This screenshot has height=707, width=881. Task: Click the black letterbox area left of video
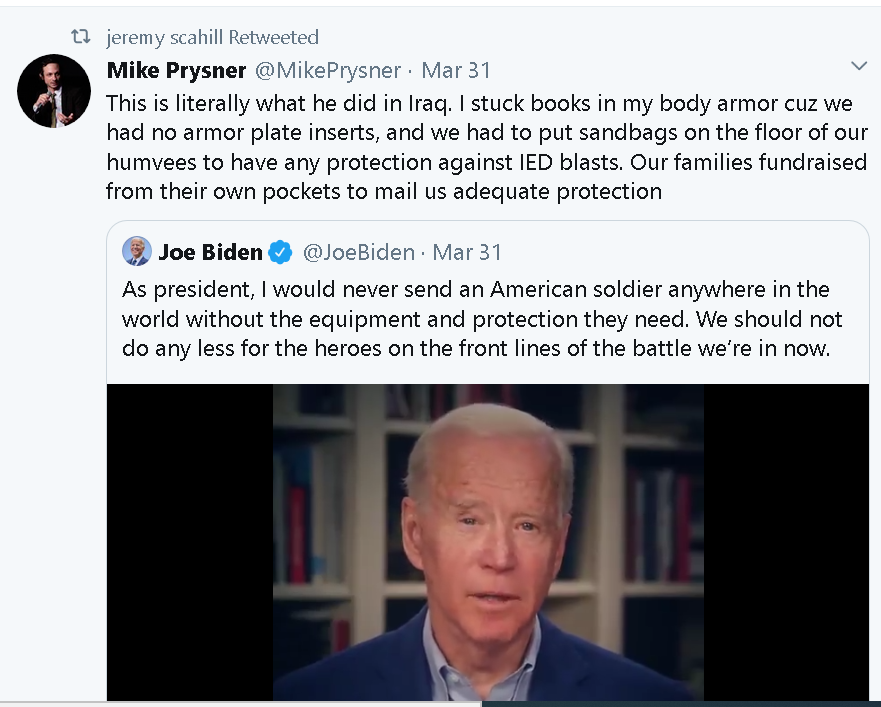click(190, 542)
